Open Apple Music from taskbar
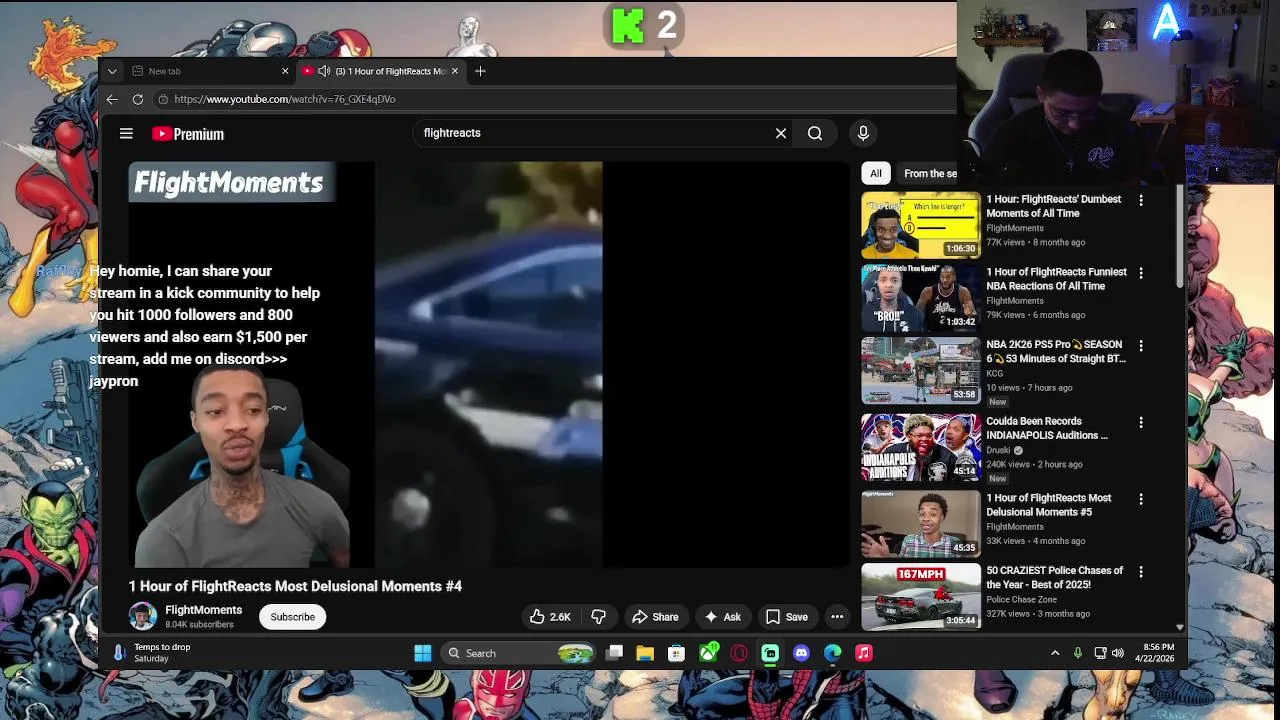Image resolution: width=1280 pixels, height=720 pixels. pyautogui.click(x=864, y=653)
